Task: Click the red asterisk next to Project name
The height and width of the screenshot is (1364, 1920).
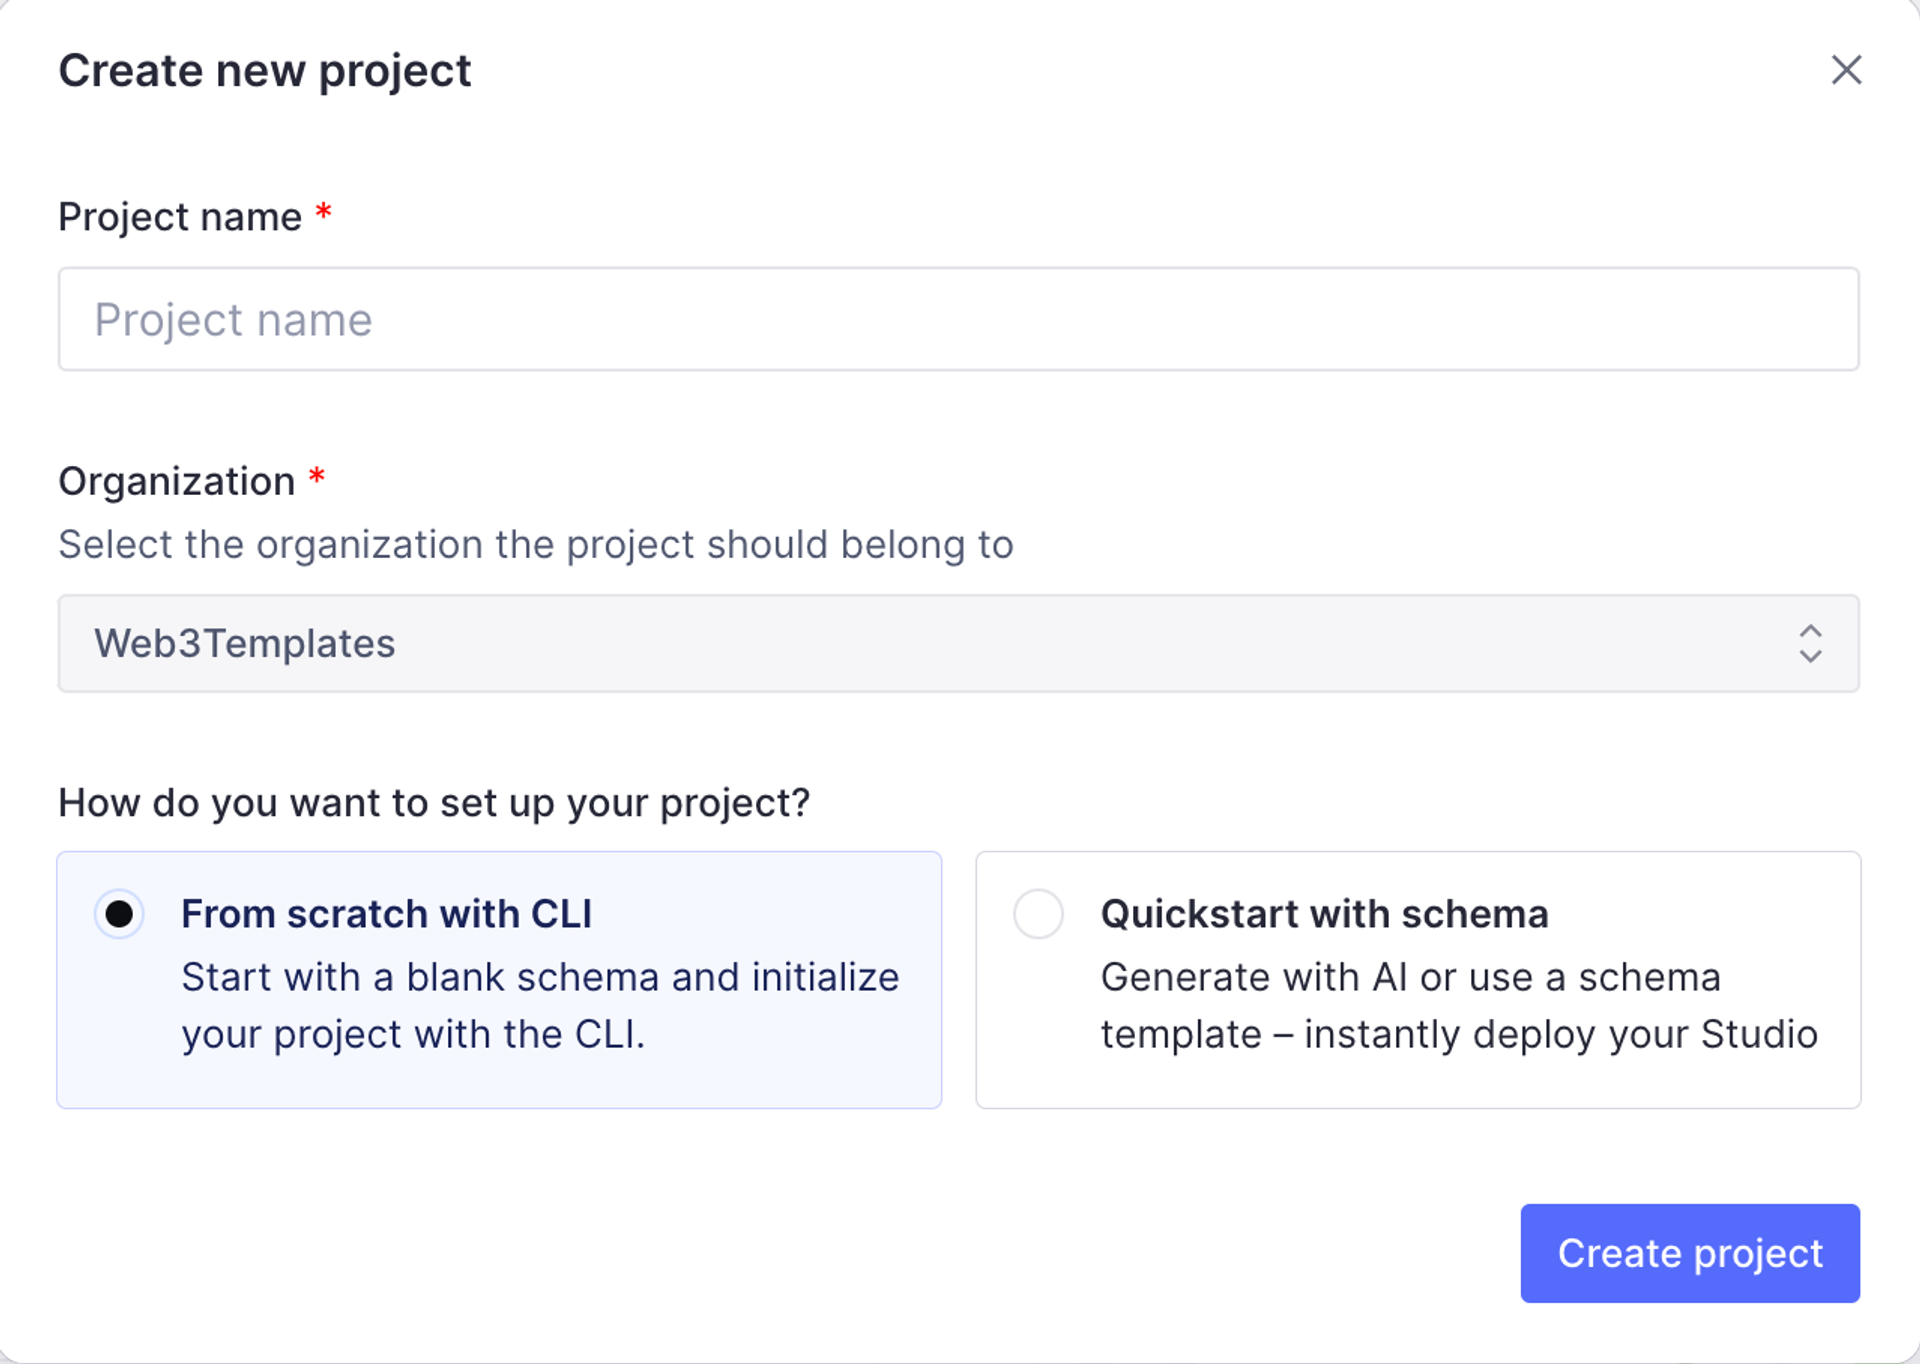Action: (322, 214)
